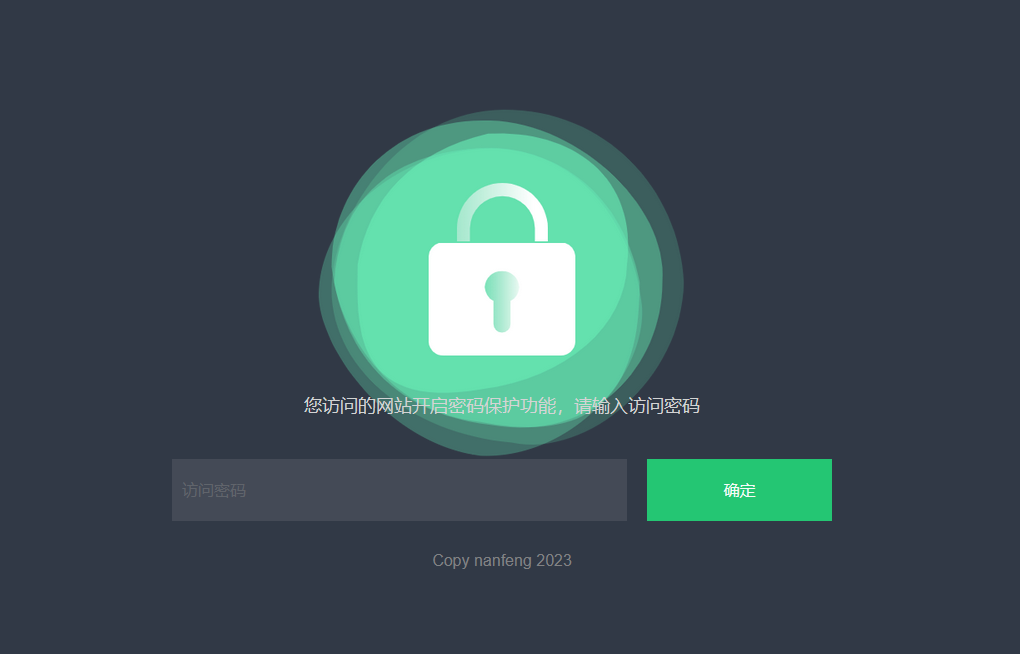The image size is (1020, 654).
Task: Click the right end of the password field
Action: click(x=611, y=490)
